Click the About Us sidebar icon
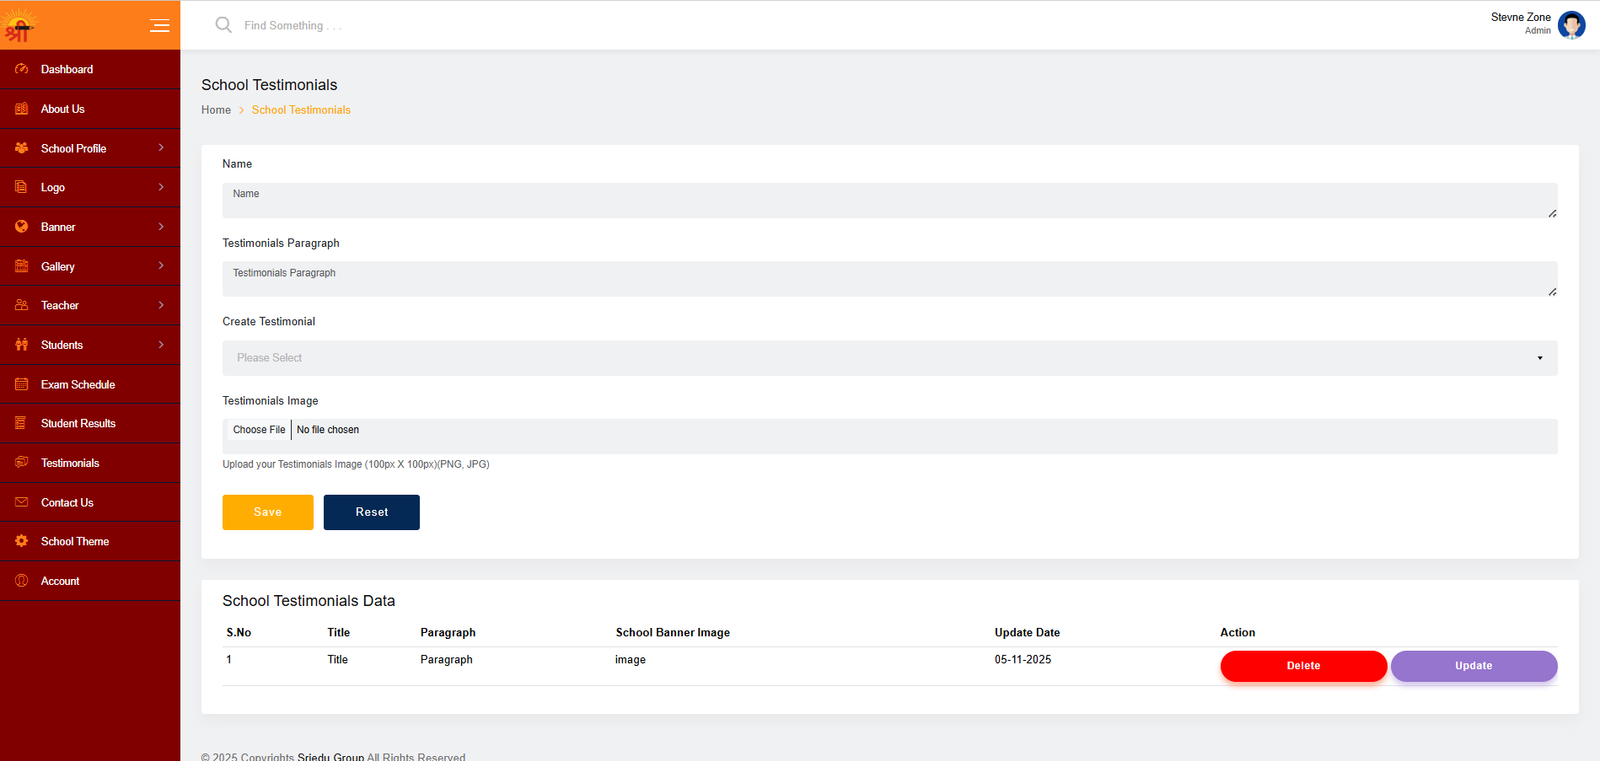This screenshot has width=1600, height=761. 21,109
